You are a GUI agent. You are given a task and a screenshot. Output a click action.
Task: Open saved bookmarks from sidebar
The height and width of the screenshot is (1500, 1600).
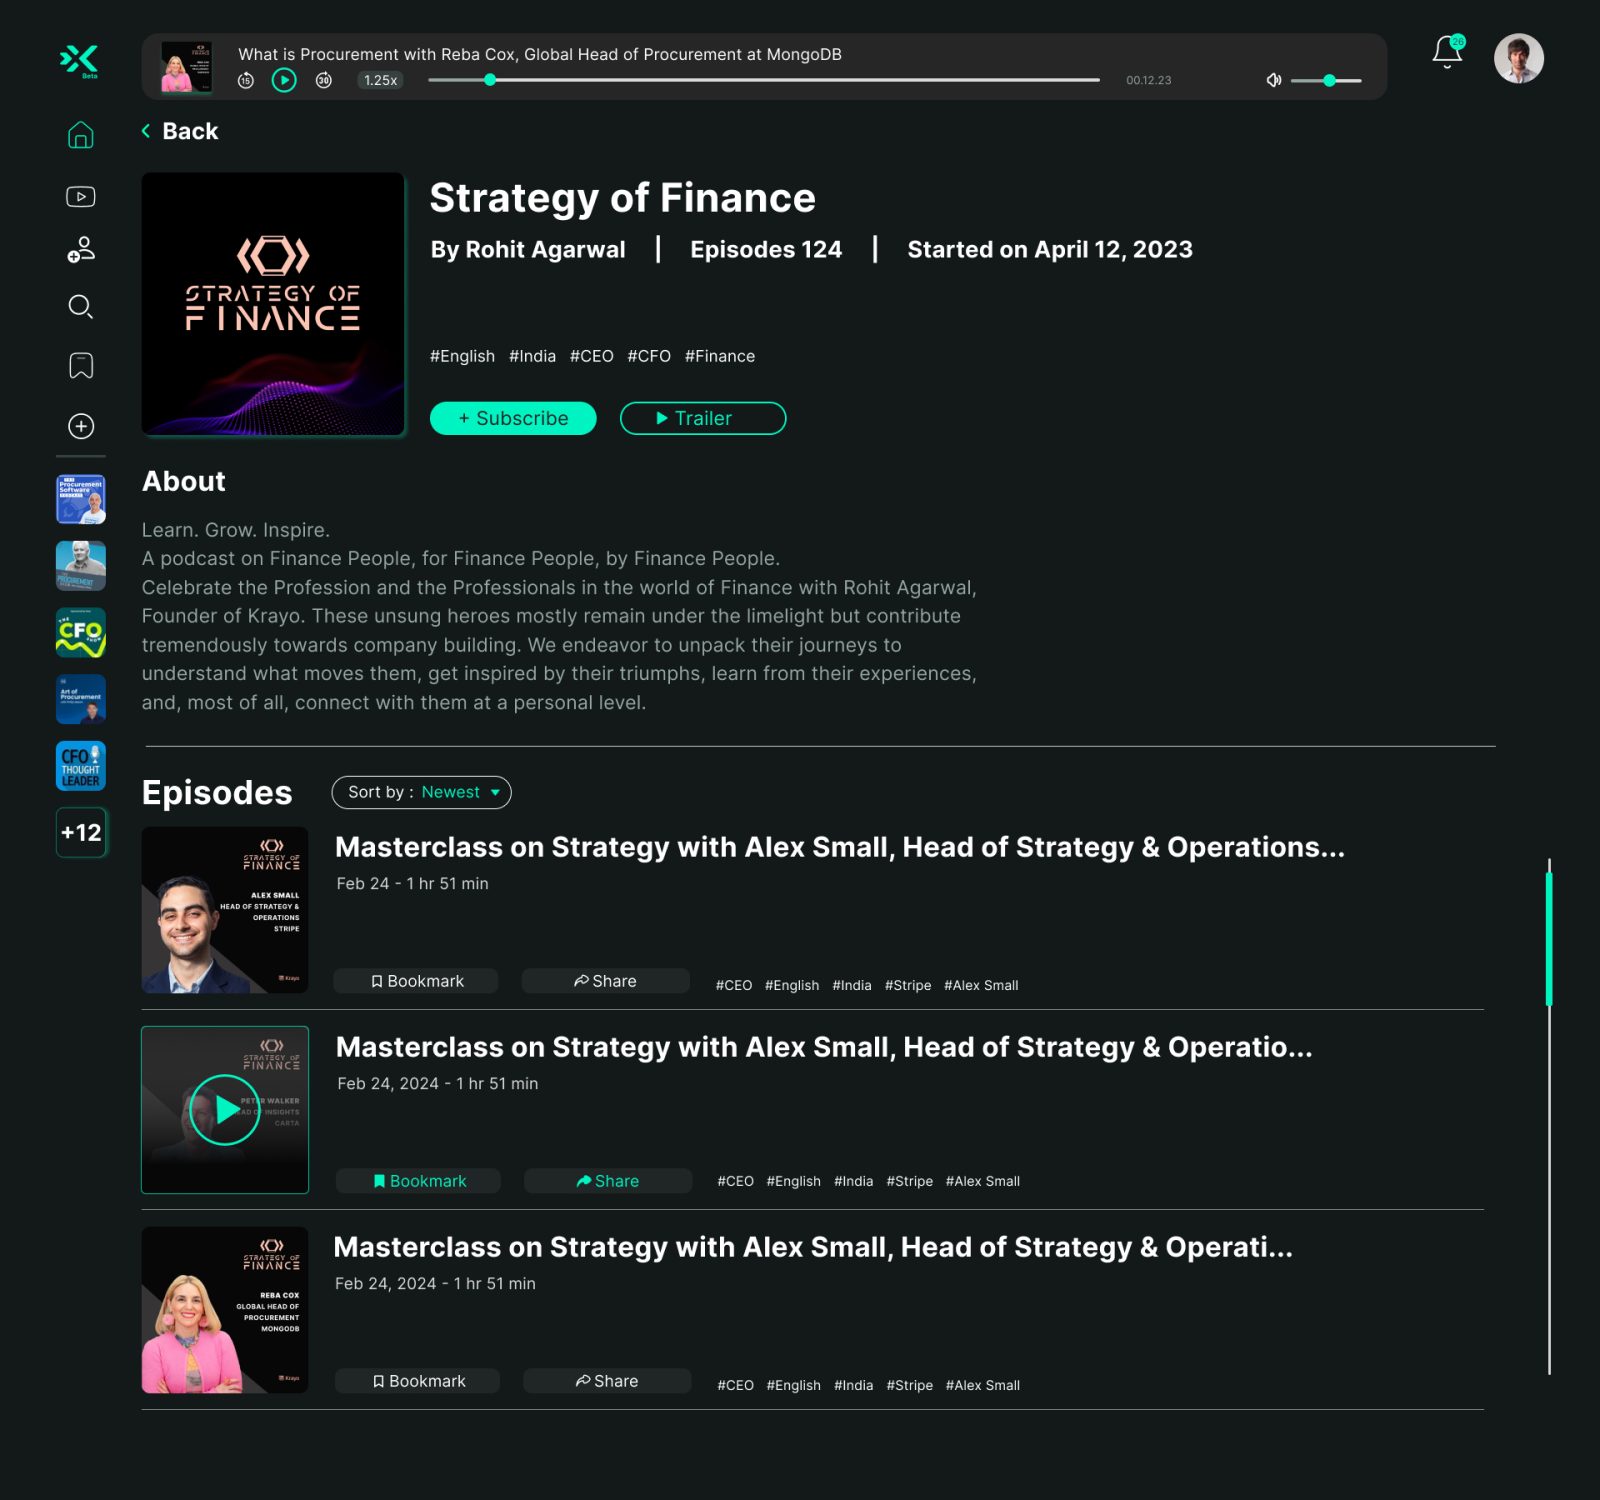coord(81,366)
